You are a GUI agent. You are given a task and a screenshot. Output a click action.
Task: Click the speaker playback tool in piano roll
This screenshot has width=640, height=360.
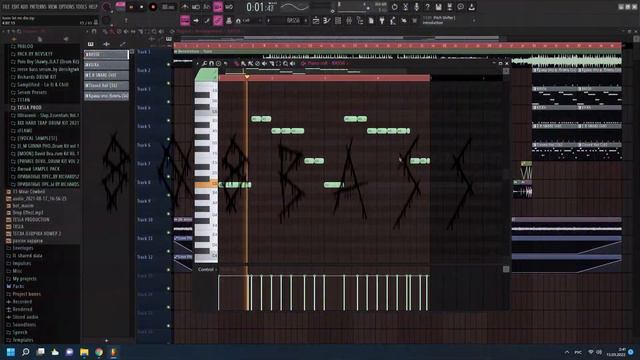click(x=292, y=64)
